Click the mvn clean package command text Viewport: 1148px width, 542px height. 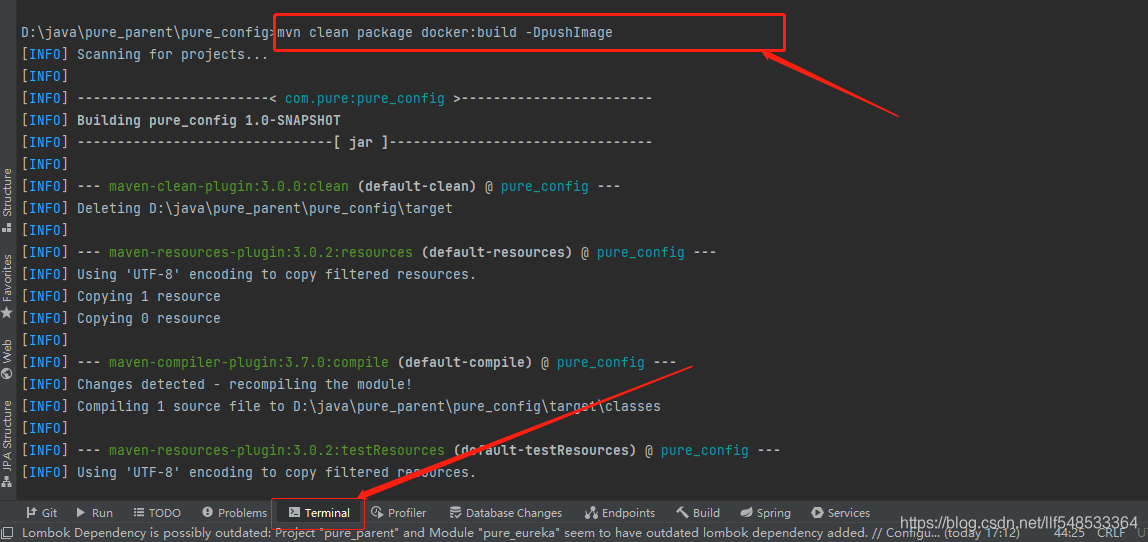click(x=444, y=32)
